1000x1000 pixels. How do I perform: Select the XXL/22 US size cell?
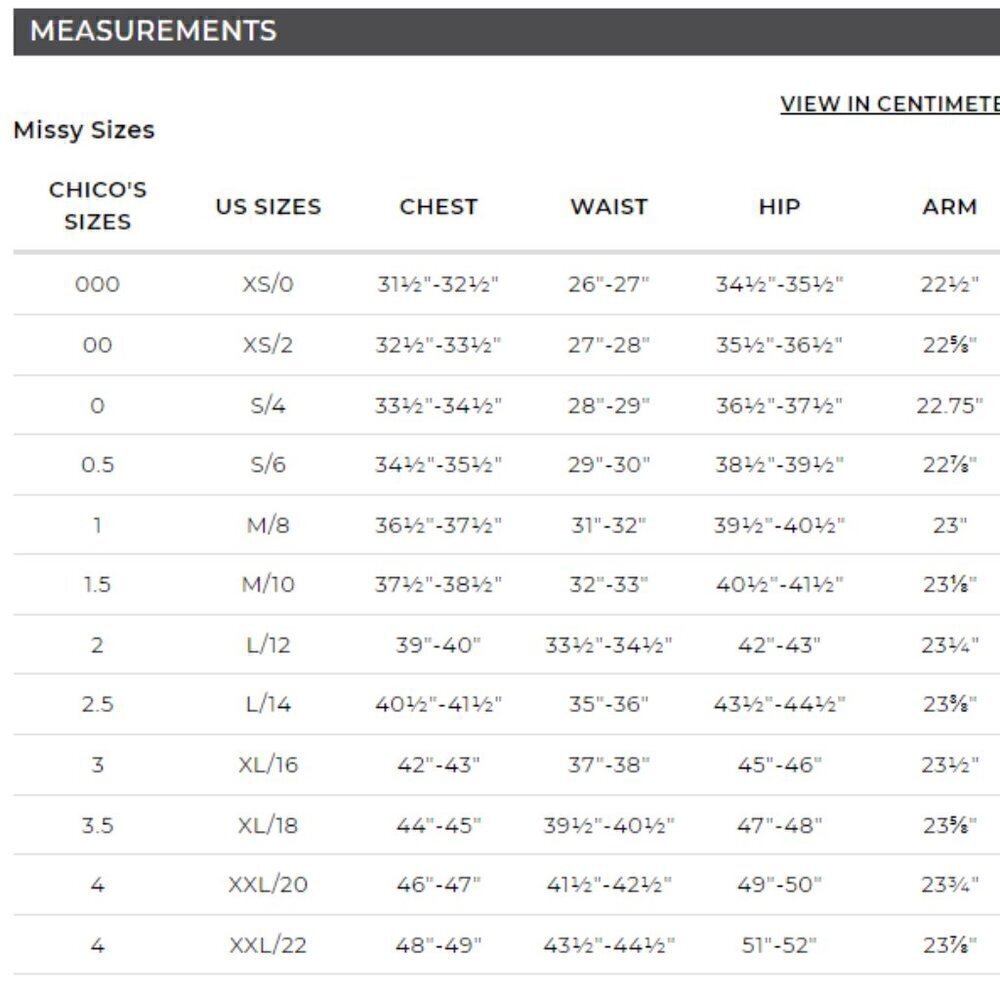coord(268,945)
